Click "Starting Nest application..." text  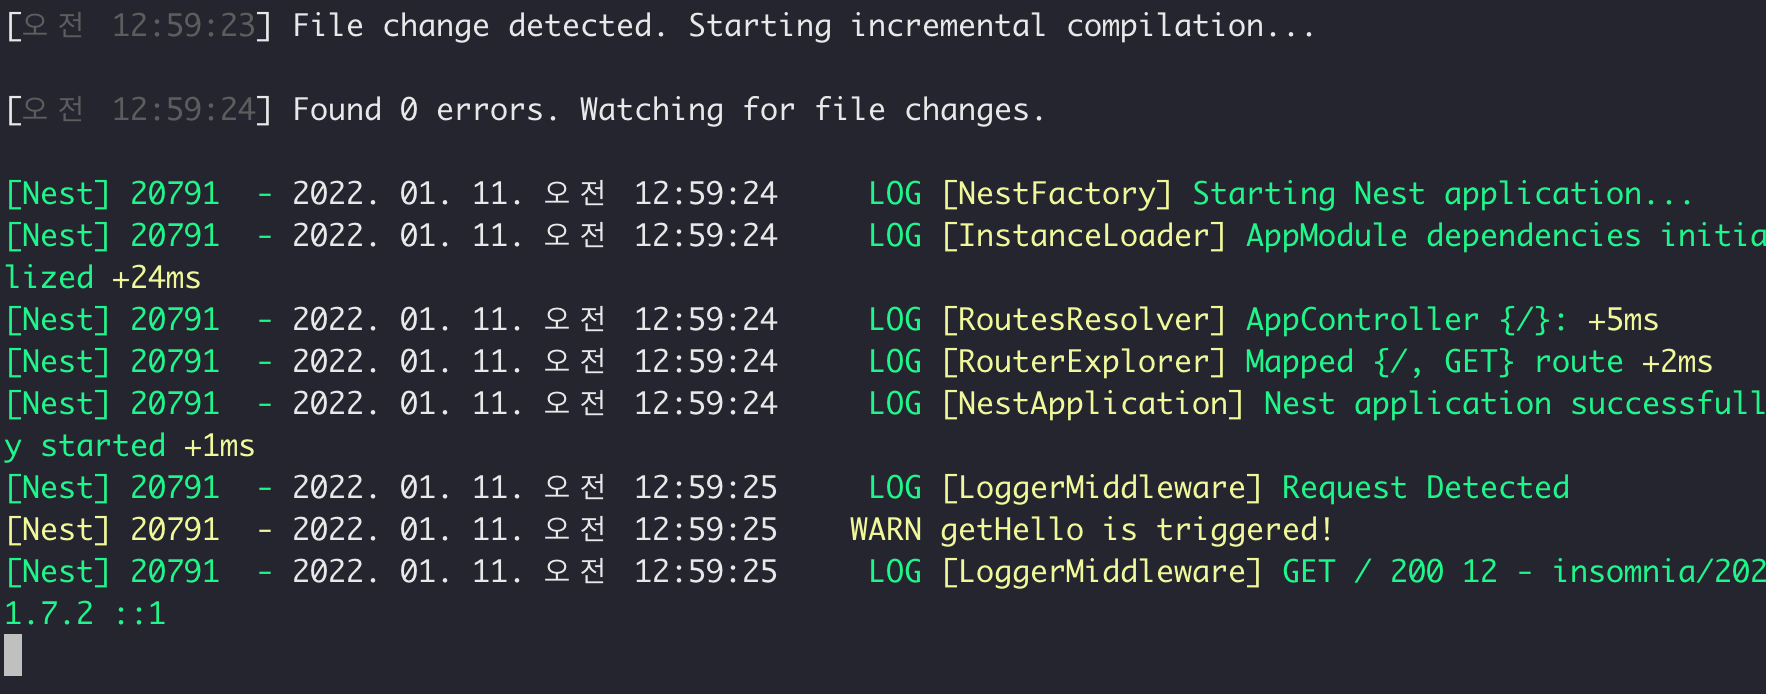(x=1441, y=194)
